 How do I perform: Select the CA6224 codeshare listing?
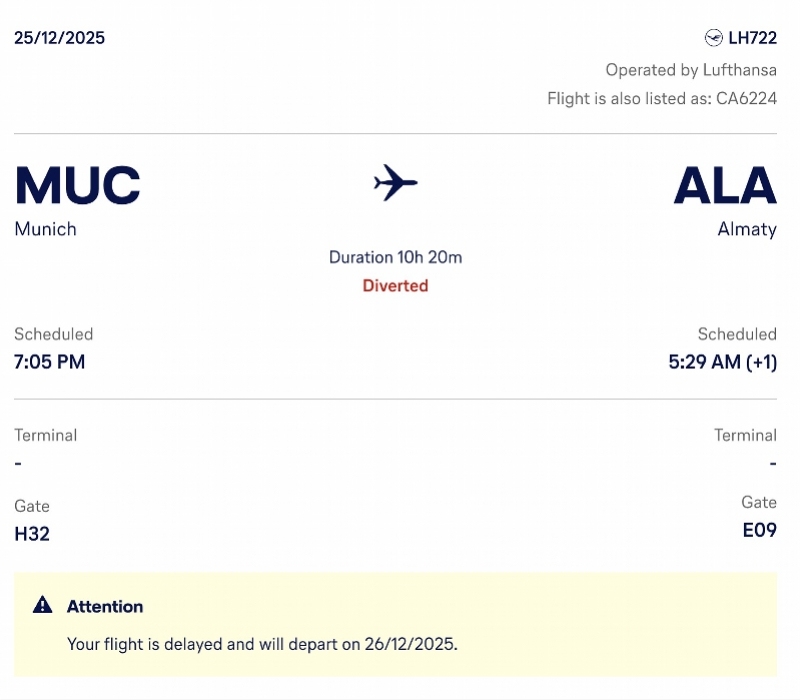[746, 99]
